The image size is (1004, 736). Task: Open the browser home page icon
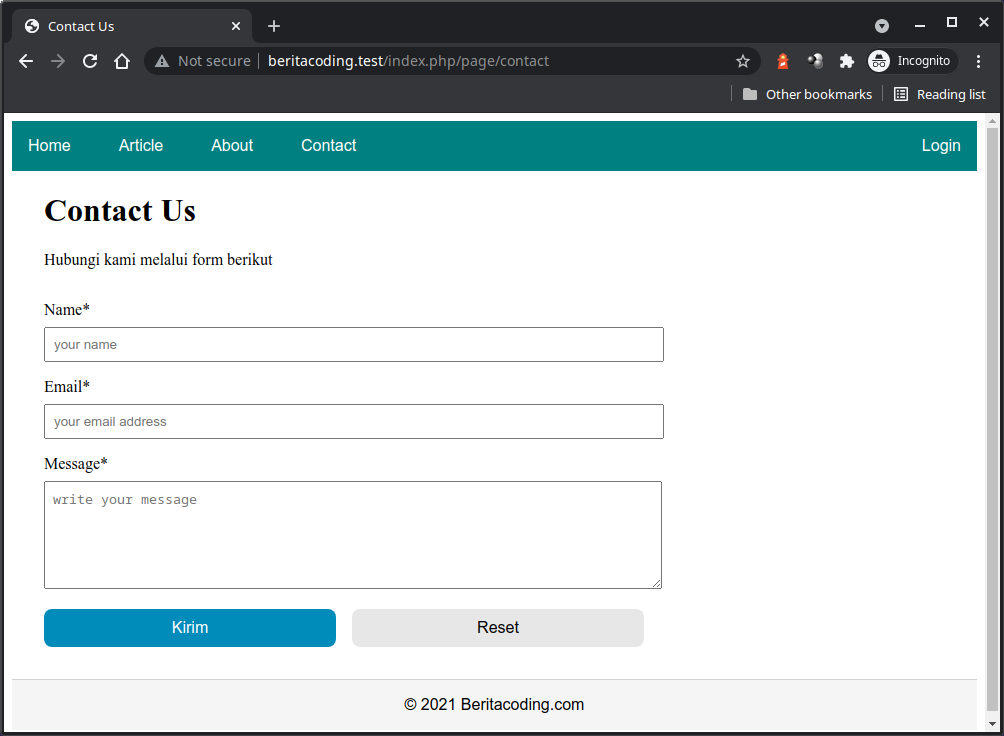pyautogui.click(x=122, y=61)
